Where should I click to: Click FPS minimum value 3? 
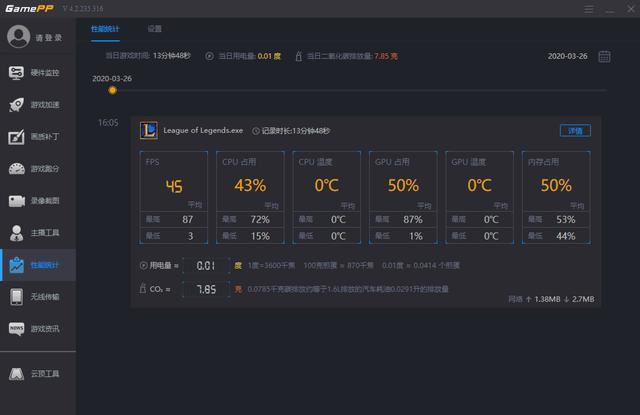(190, 236)
